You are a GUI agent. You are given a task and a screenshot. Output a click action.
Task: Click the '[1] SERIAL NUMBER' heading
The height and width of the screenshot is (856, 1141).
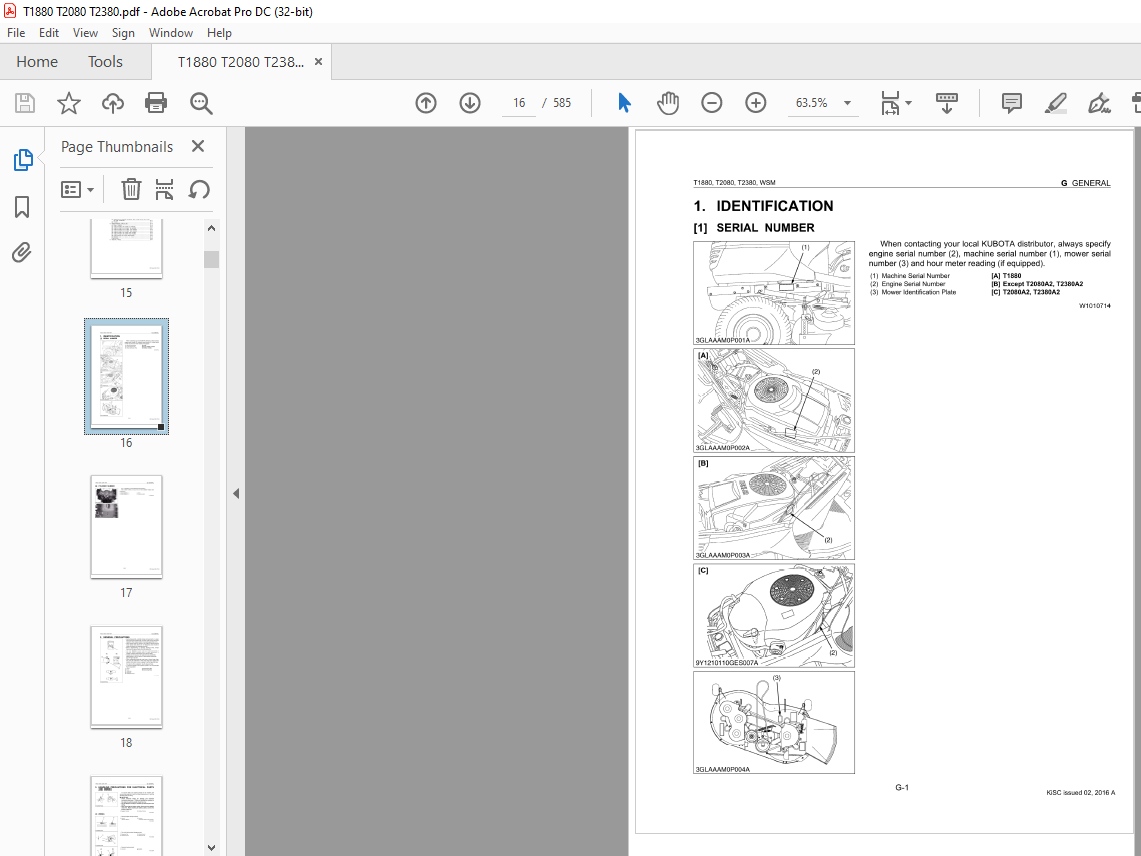pos(754,228)
